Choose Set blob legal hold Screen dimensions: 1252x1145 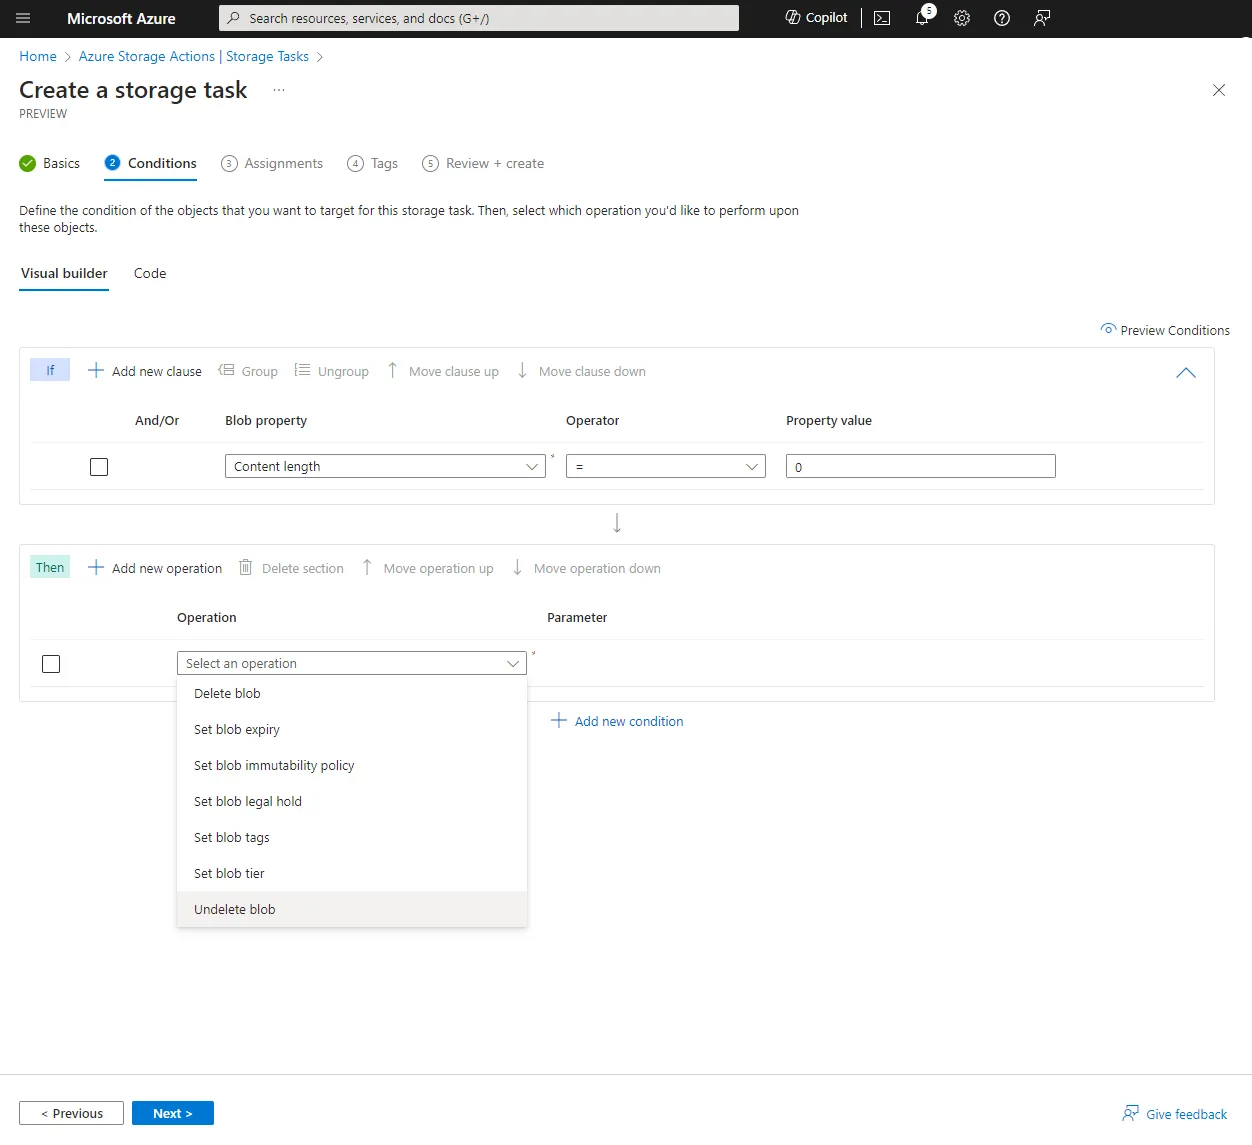(x=352, y=801)
